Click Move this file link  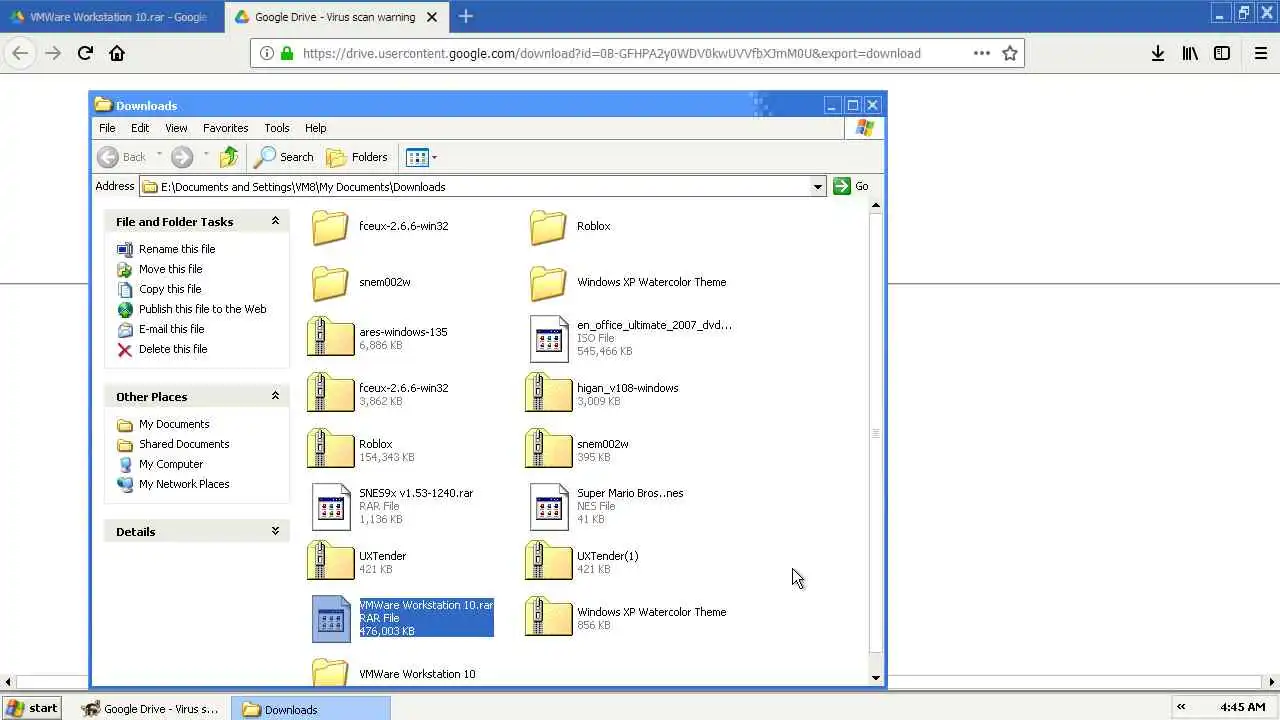[170, 269]
